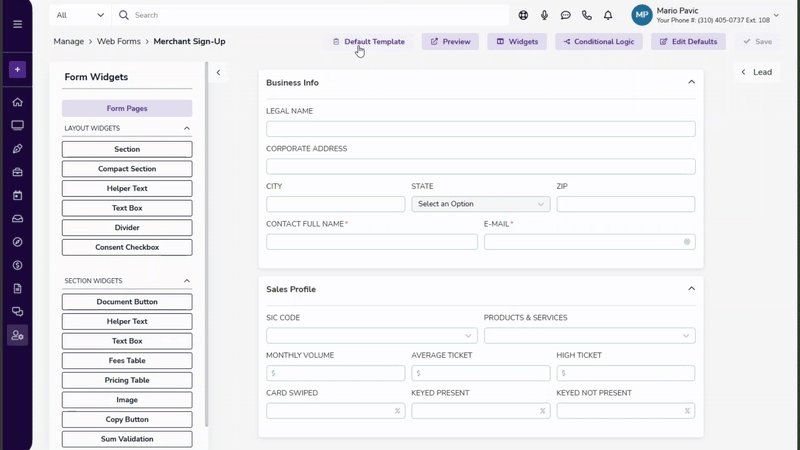Click the Legal Name input field
800x450 pixels.
coord(480,129)
